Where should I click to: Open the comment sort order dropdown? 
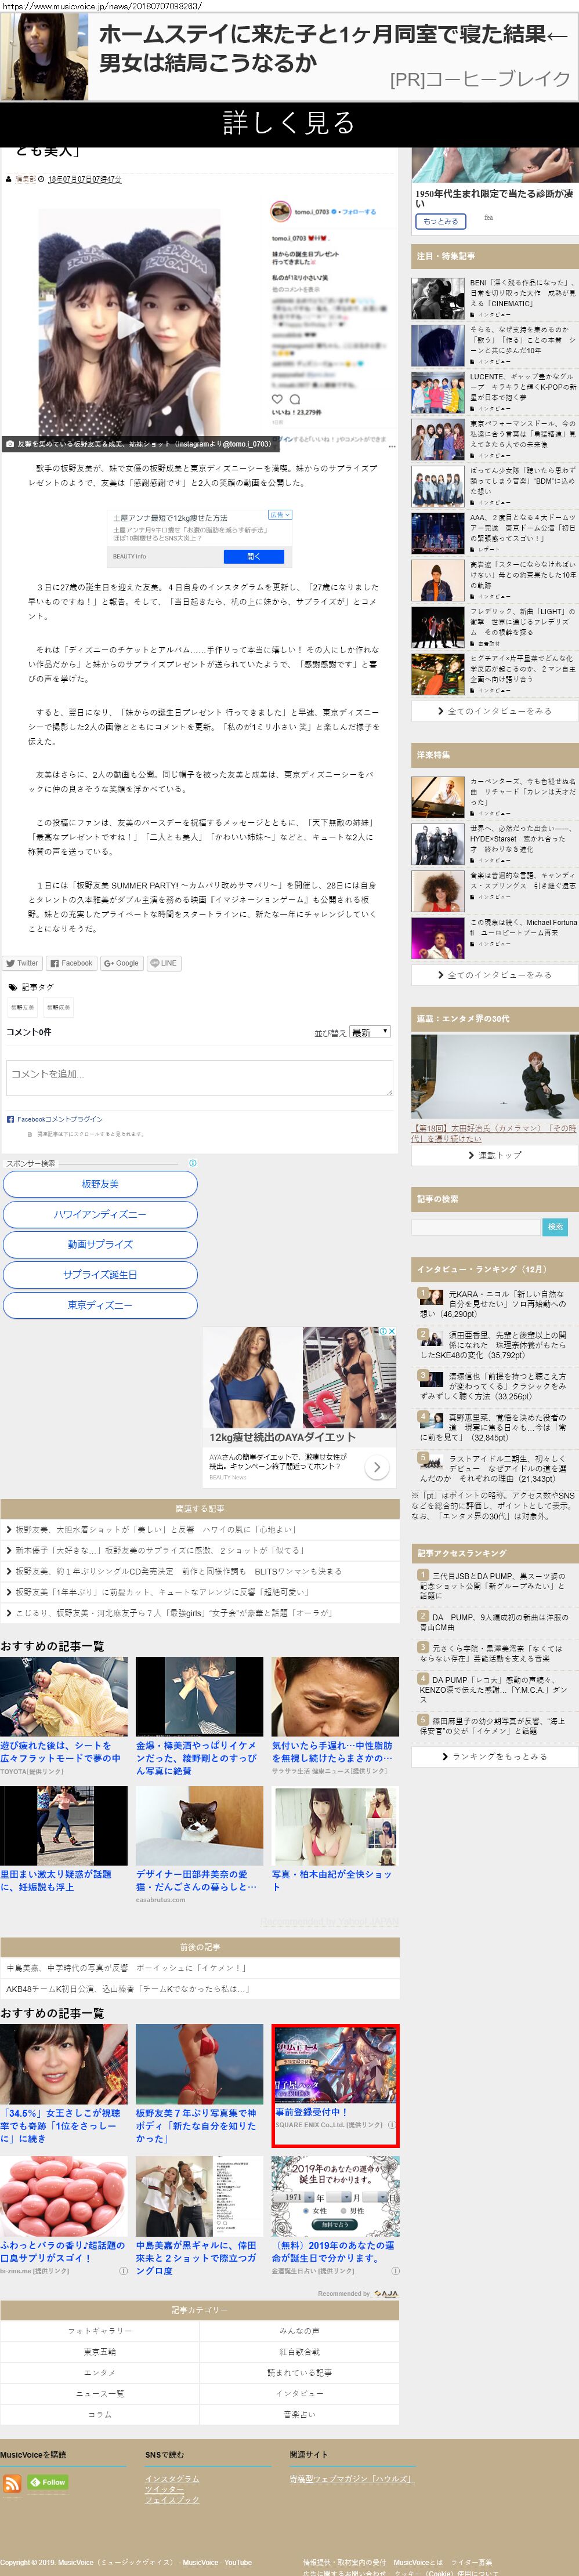tap(369, 1032)
